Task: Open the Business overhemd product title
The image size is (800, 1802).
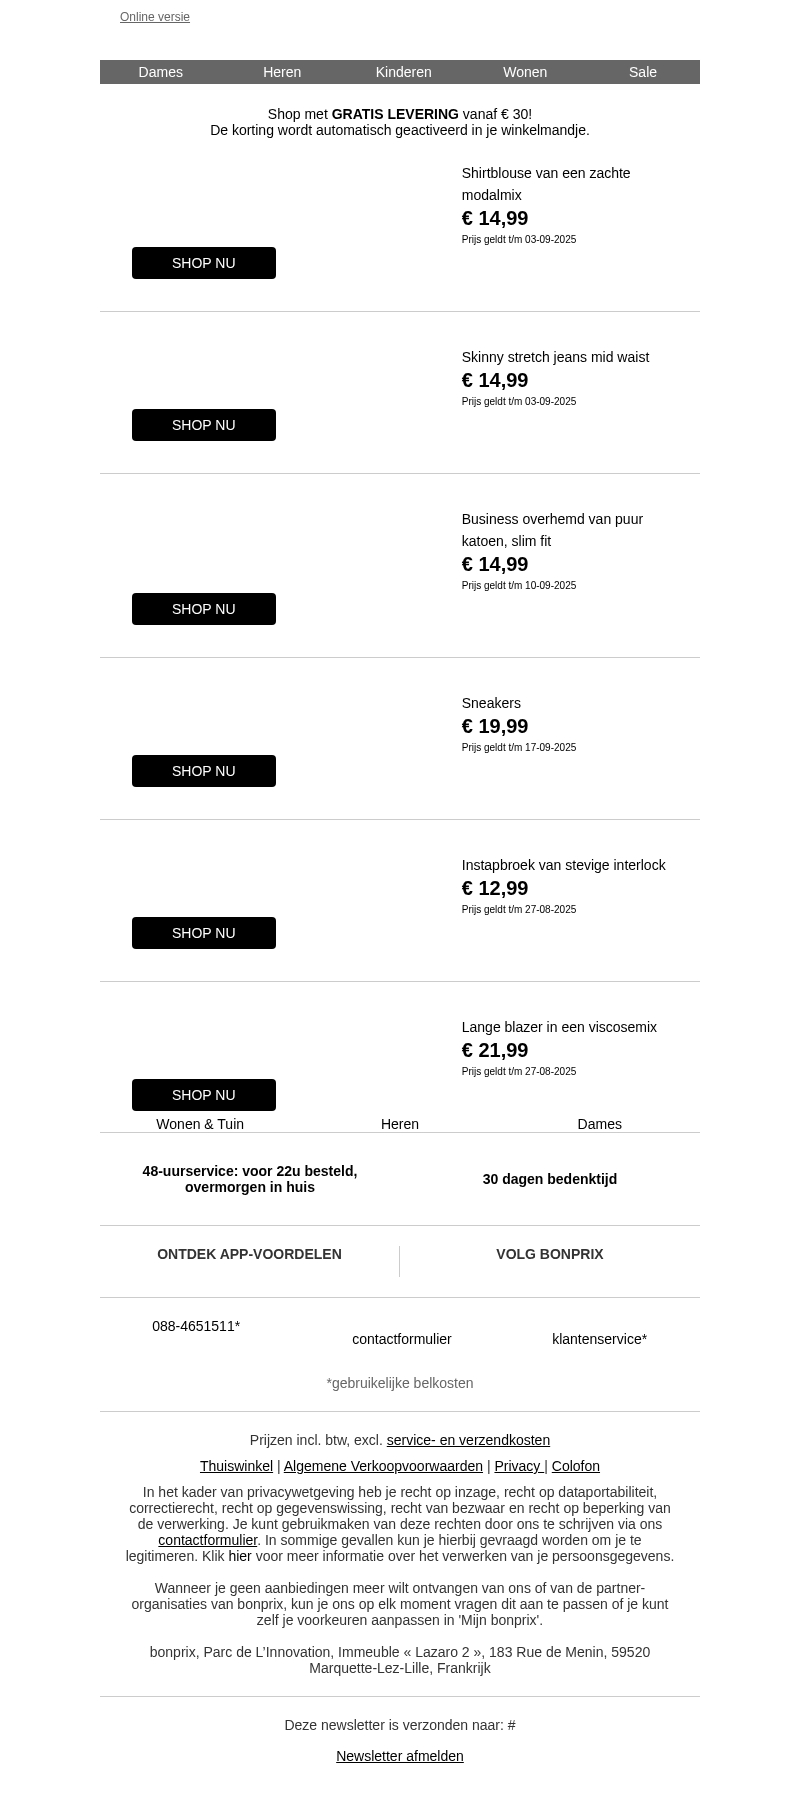Action: pos(552,530)
